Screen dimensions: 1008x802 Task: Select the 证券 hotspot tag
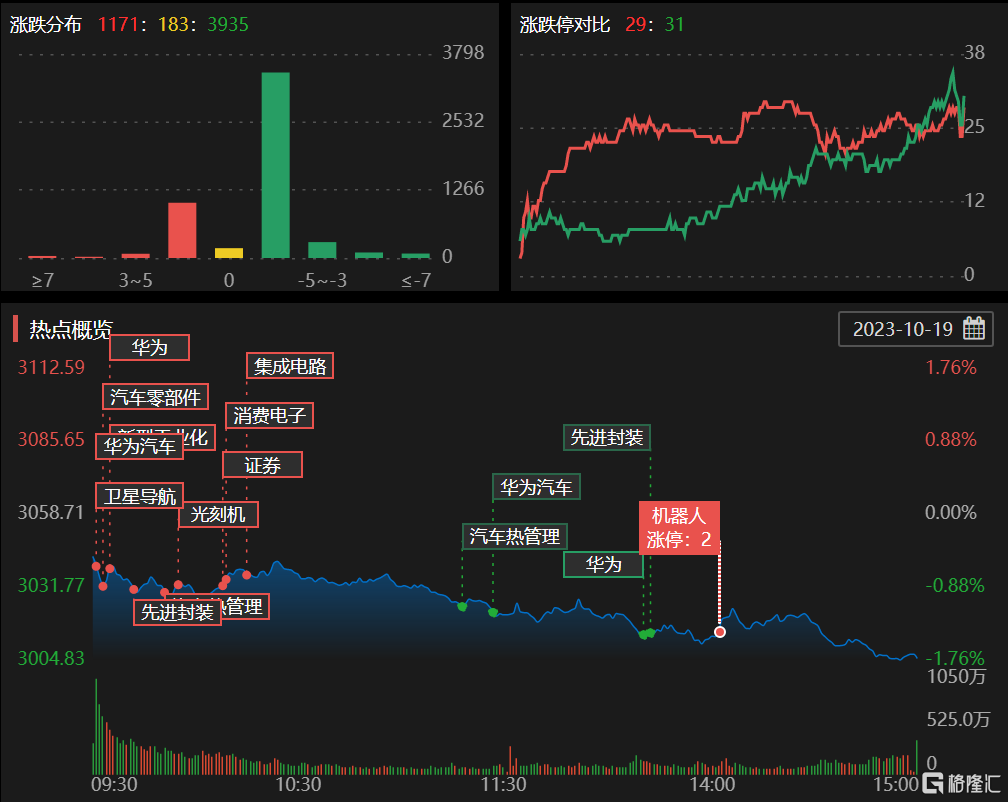pyautogui.click(x=262, y=465)
